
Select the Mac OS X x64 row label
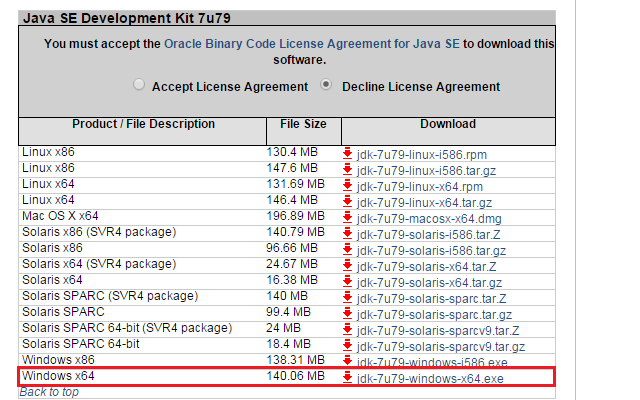click(60, 216)
